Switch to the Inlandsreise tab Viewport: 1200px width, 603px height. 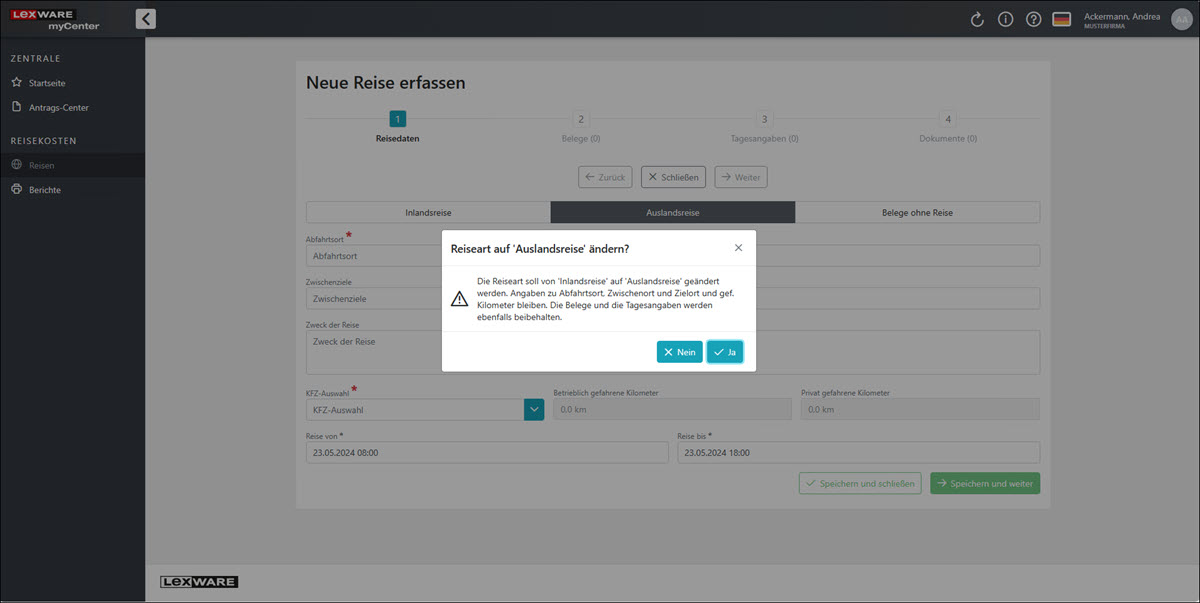(x=428, y=212)
